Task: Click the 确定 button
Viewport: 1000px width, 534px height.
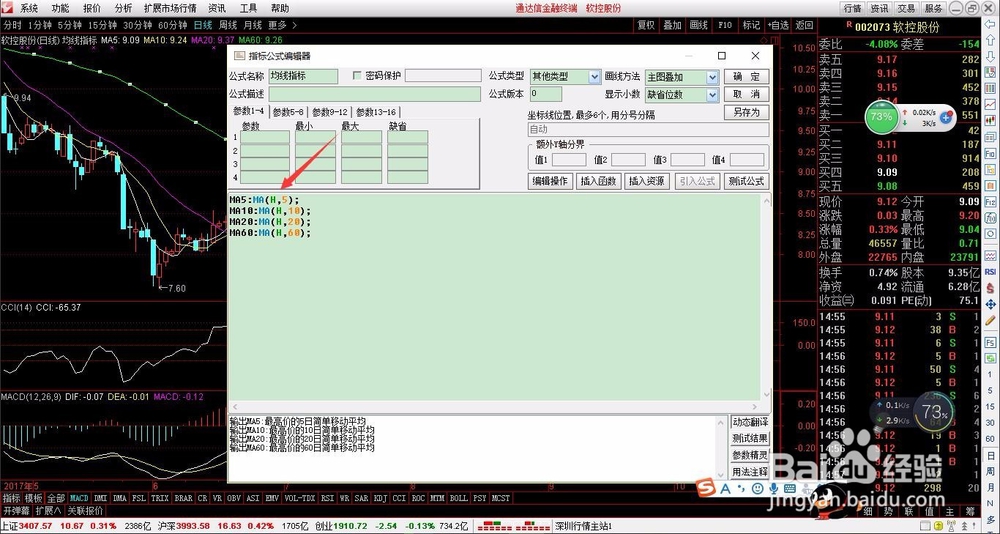Action: [x=746, y=77]
